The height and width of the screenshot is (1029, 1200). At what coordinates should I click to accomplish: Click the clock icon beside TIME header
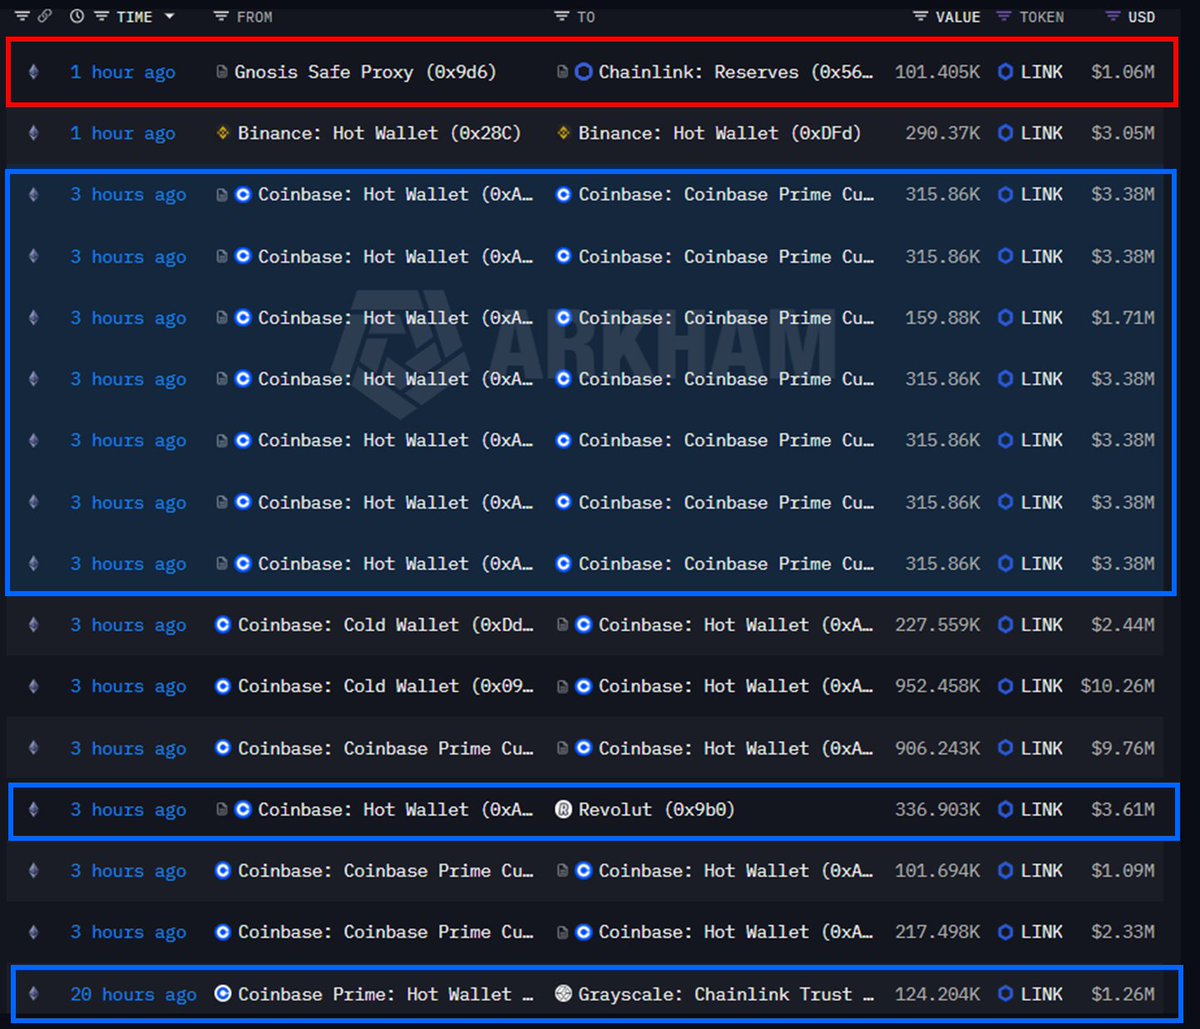78,16
